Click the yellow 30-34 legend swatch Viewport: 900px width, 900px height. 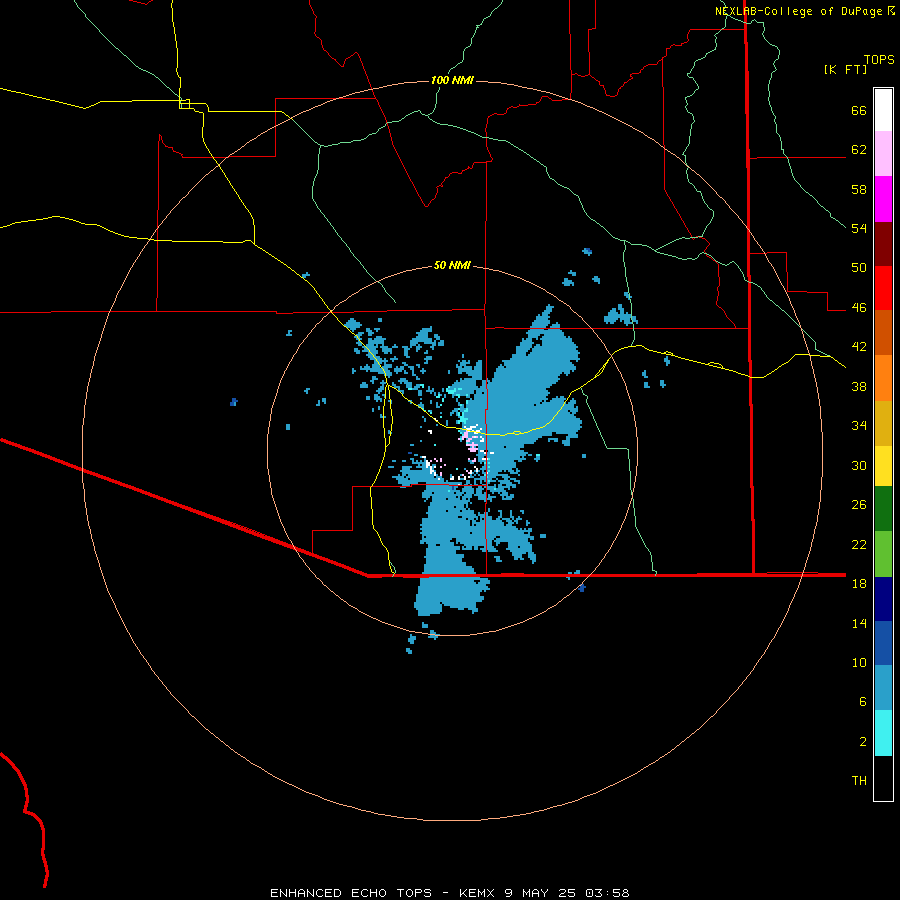(883, 466)
